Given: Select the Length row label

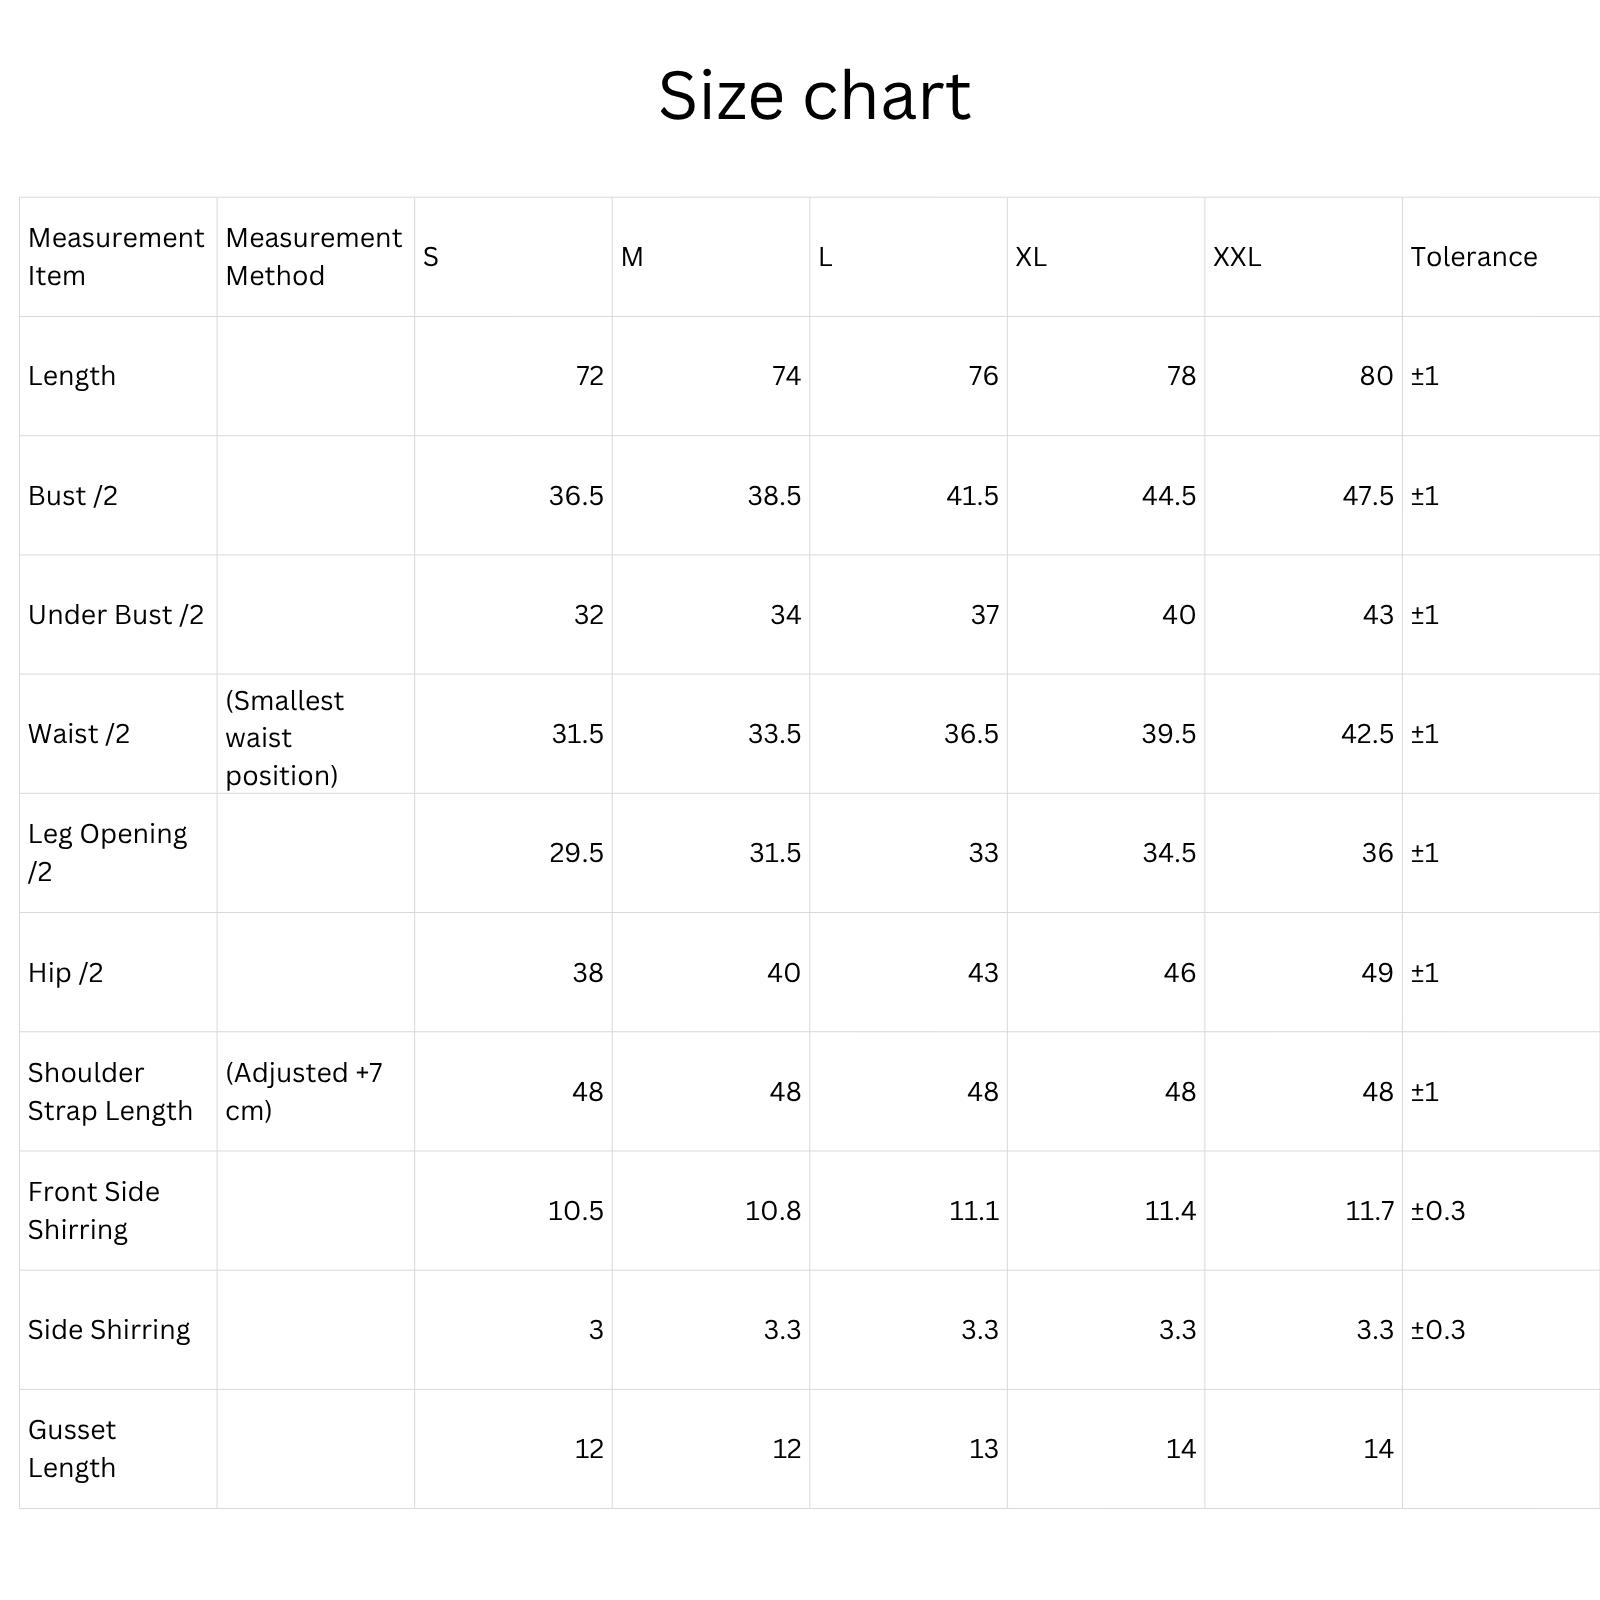Looking at the screenshot, I should (72, 376).
